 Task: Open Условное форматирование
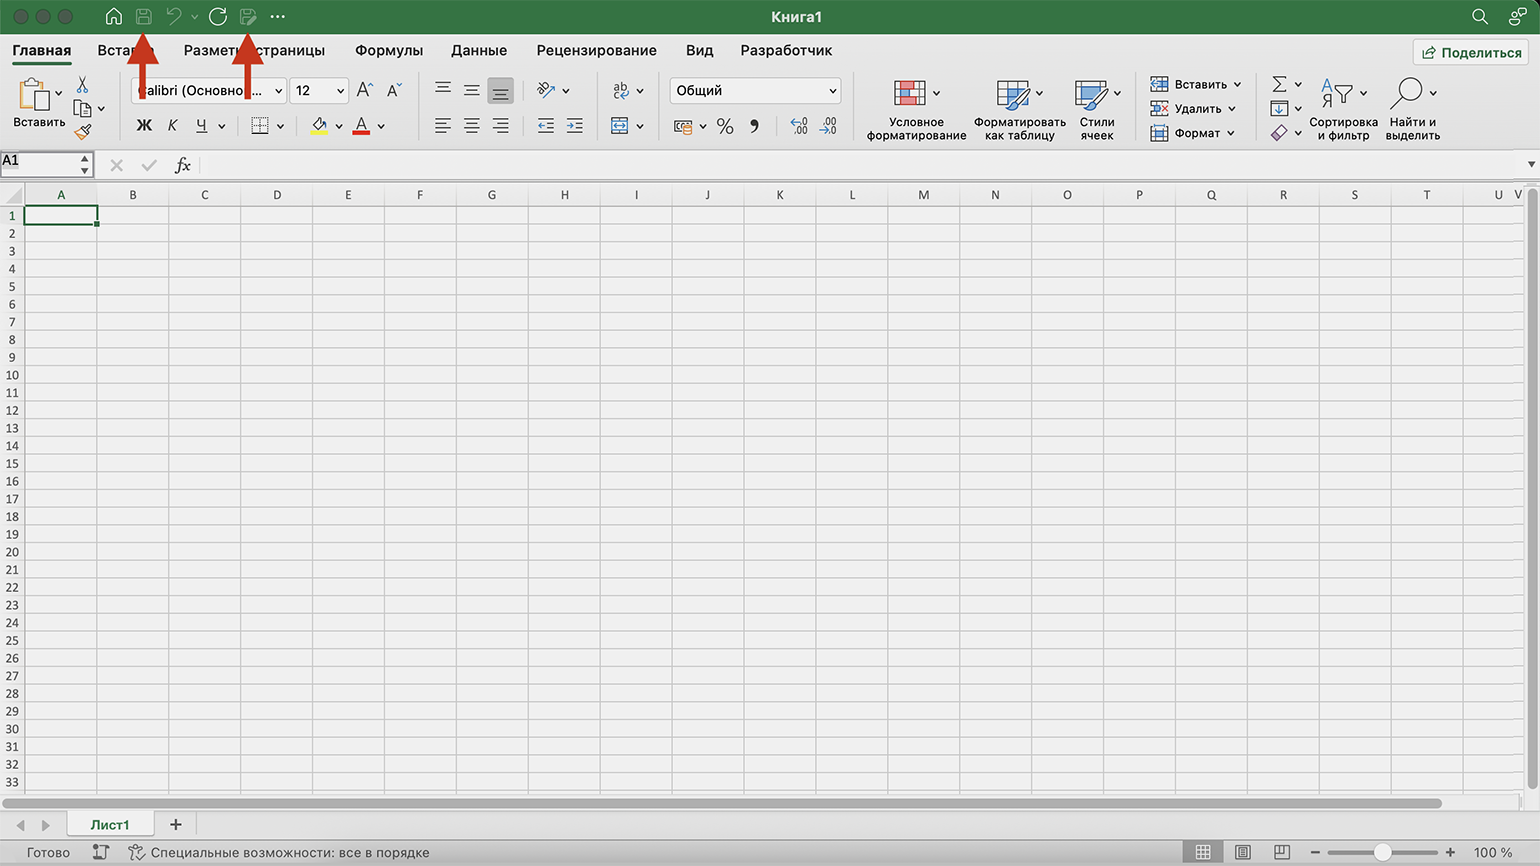pyautogui.click(x=916, y=110)
